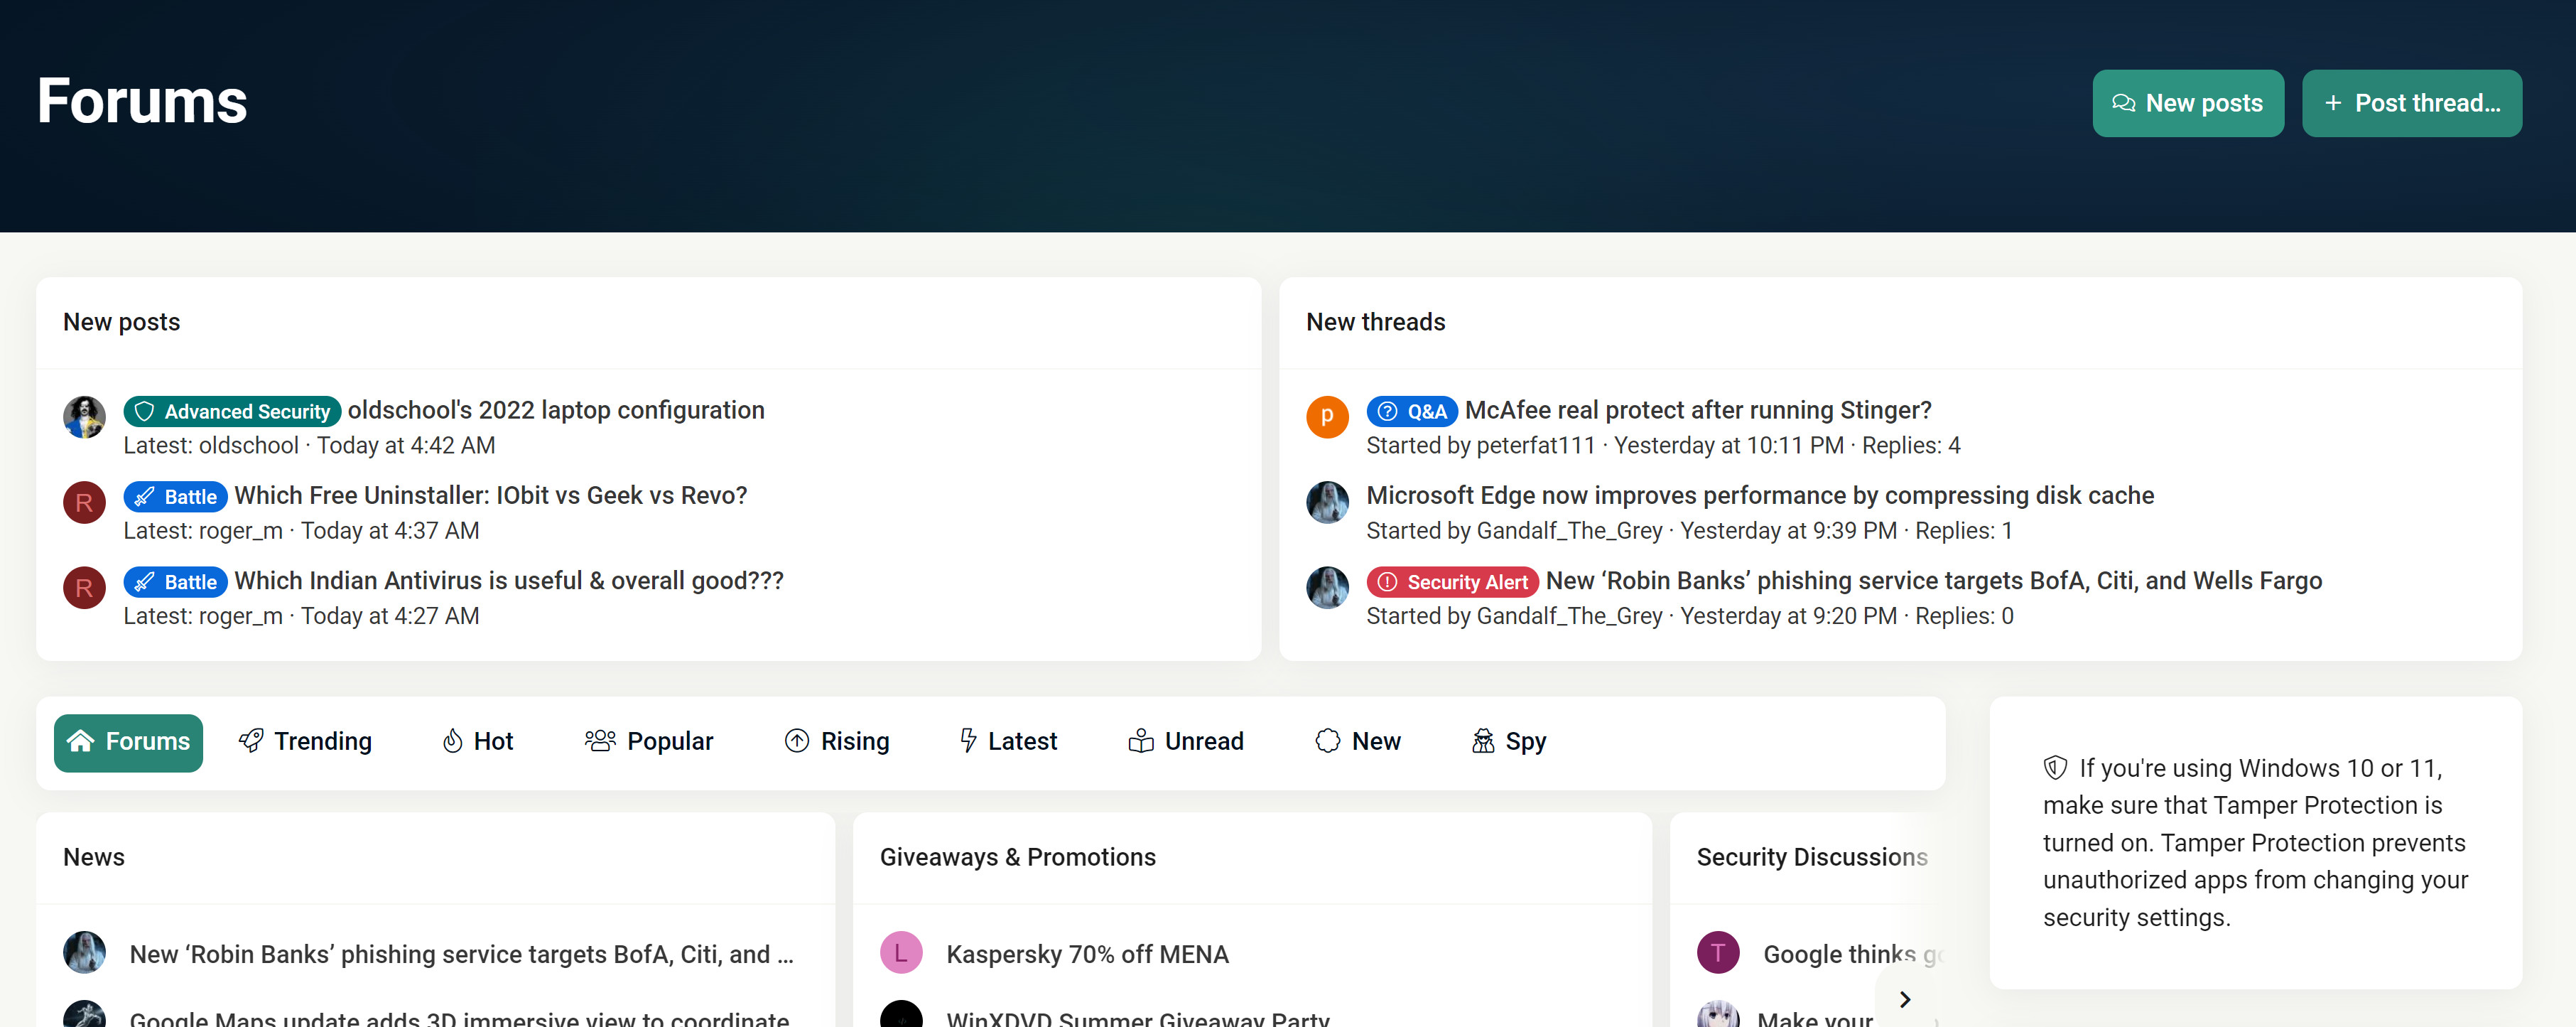Click peterfat111's orange avatar
This screenshot has height=1027, width=2576.
click(x=1327, y=416)
